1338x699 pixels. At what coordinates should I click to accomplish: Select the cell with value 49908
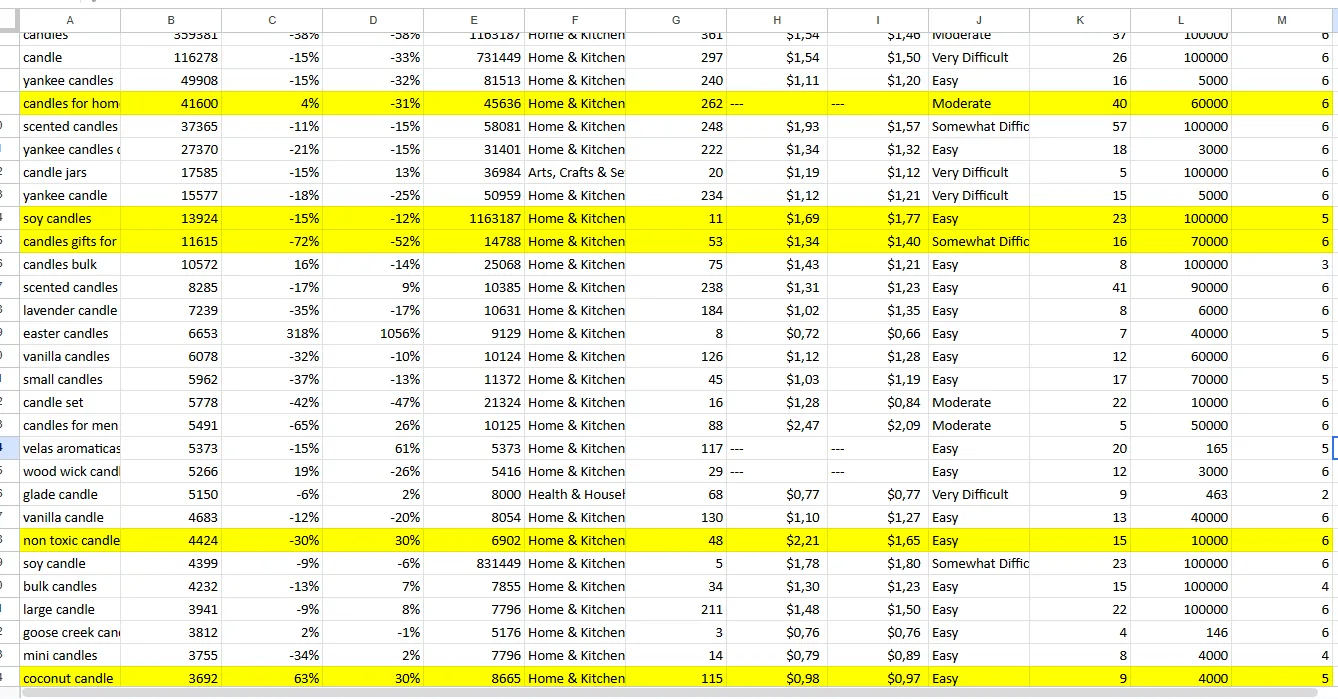pyautogui.click(x=171, y=81)
